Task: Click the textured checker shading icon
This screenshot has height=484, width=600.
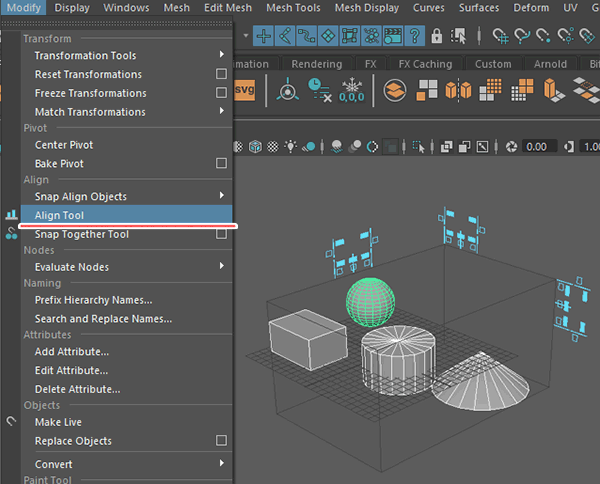Action: click(x=273, y=146)
